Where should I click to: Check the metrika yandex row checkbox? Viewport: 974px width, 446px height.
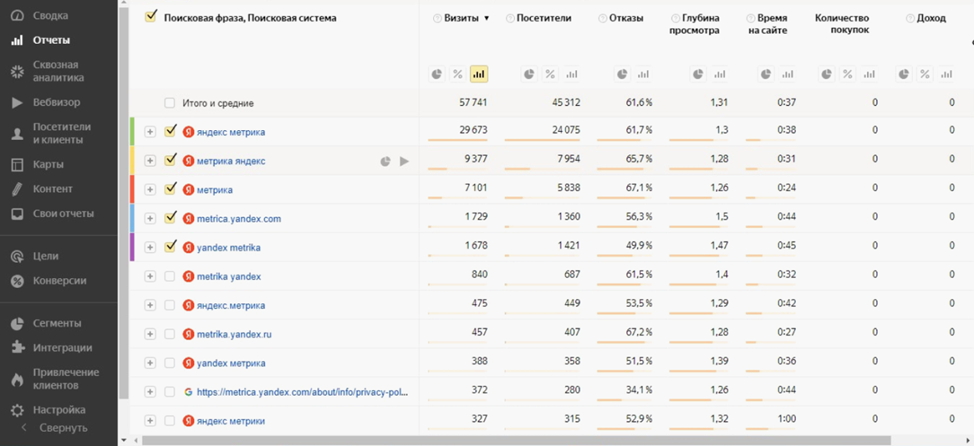point(170,276)
